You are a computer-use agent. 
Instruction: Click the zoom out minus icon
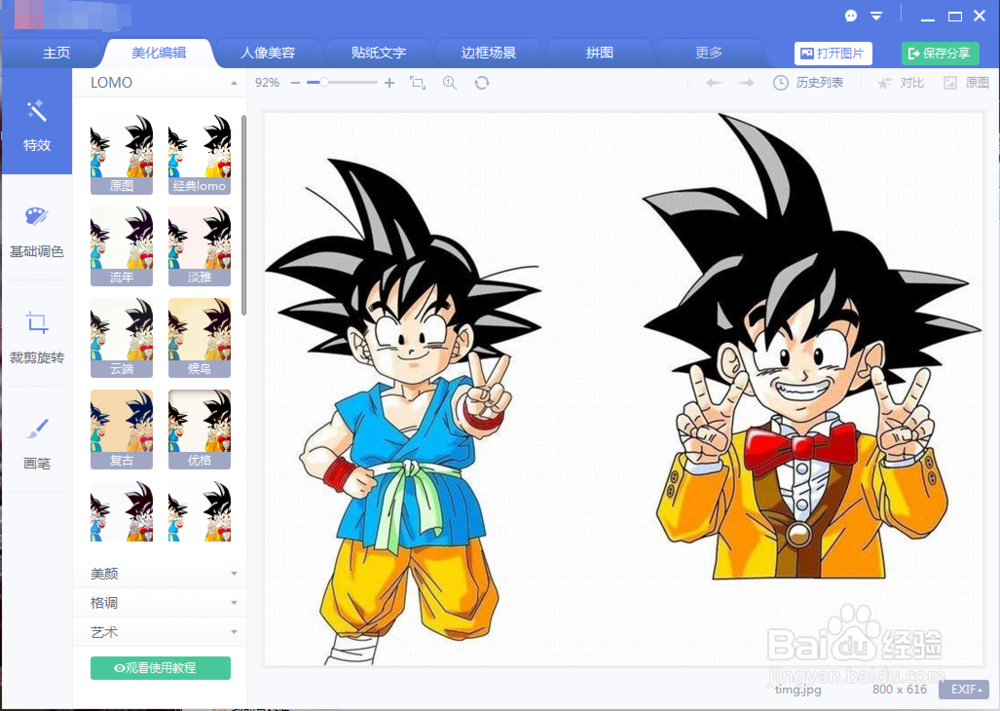point(295,83)
